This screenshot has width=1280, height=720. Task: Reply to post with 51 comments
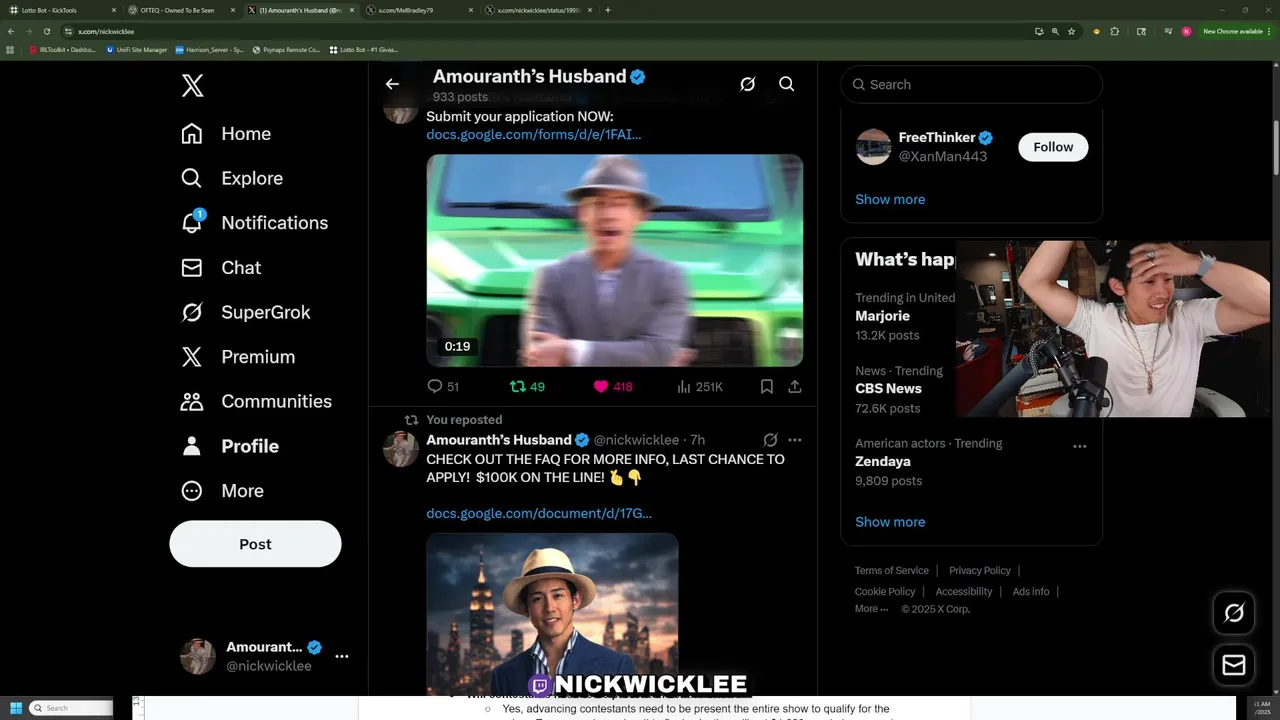click(x=442, y=386)
